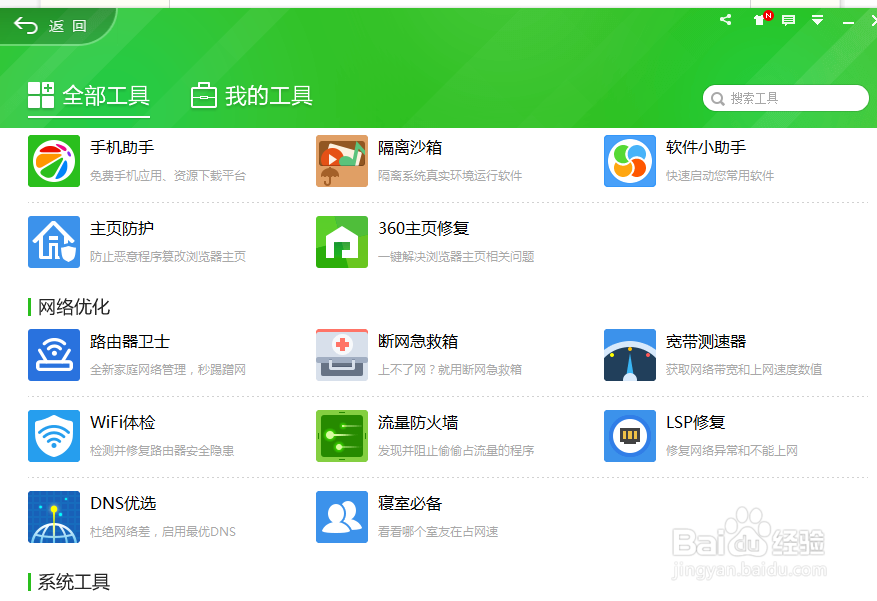This screenshot has height=601, width=877.
Task: Click the 宽带测速器 title text
Action: click(706, 342)
